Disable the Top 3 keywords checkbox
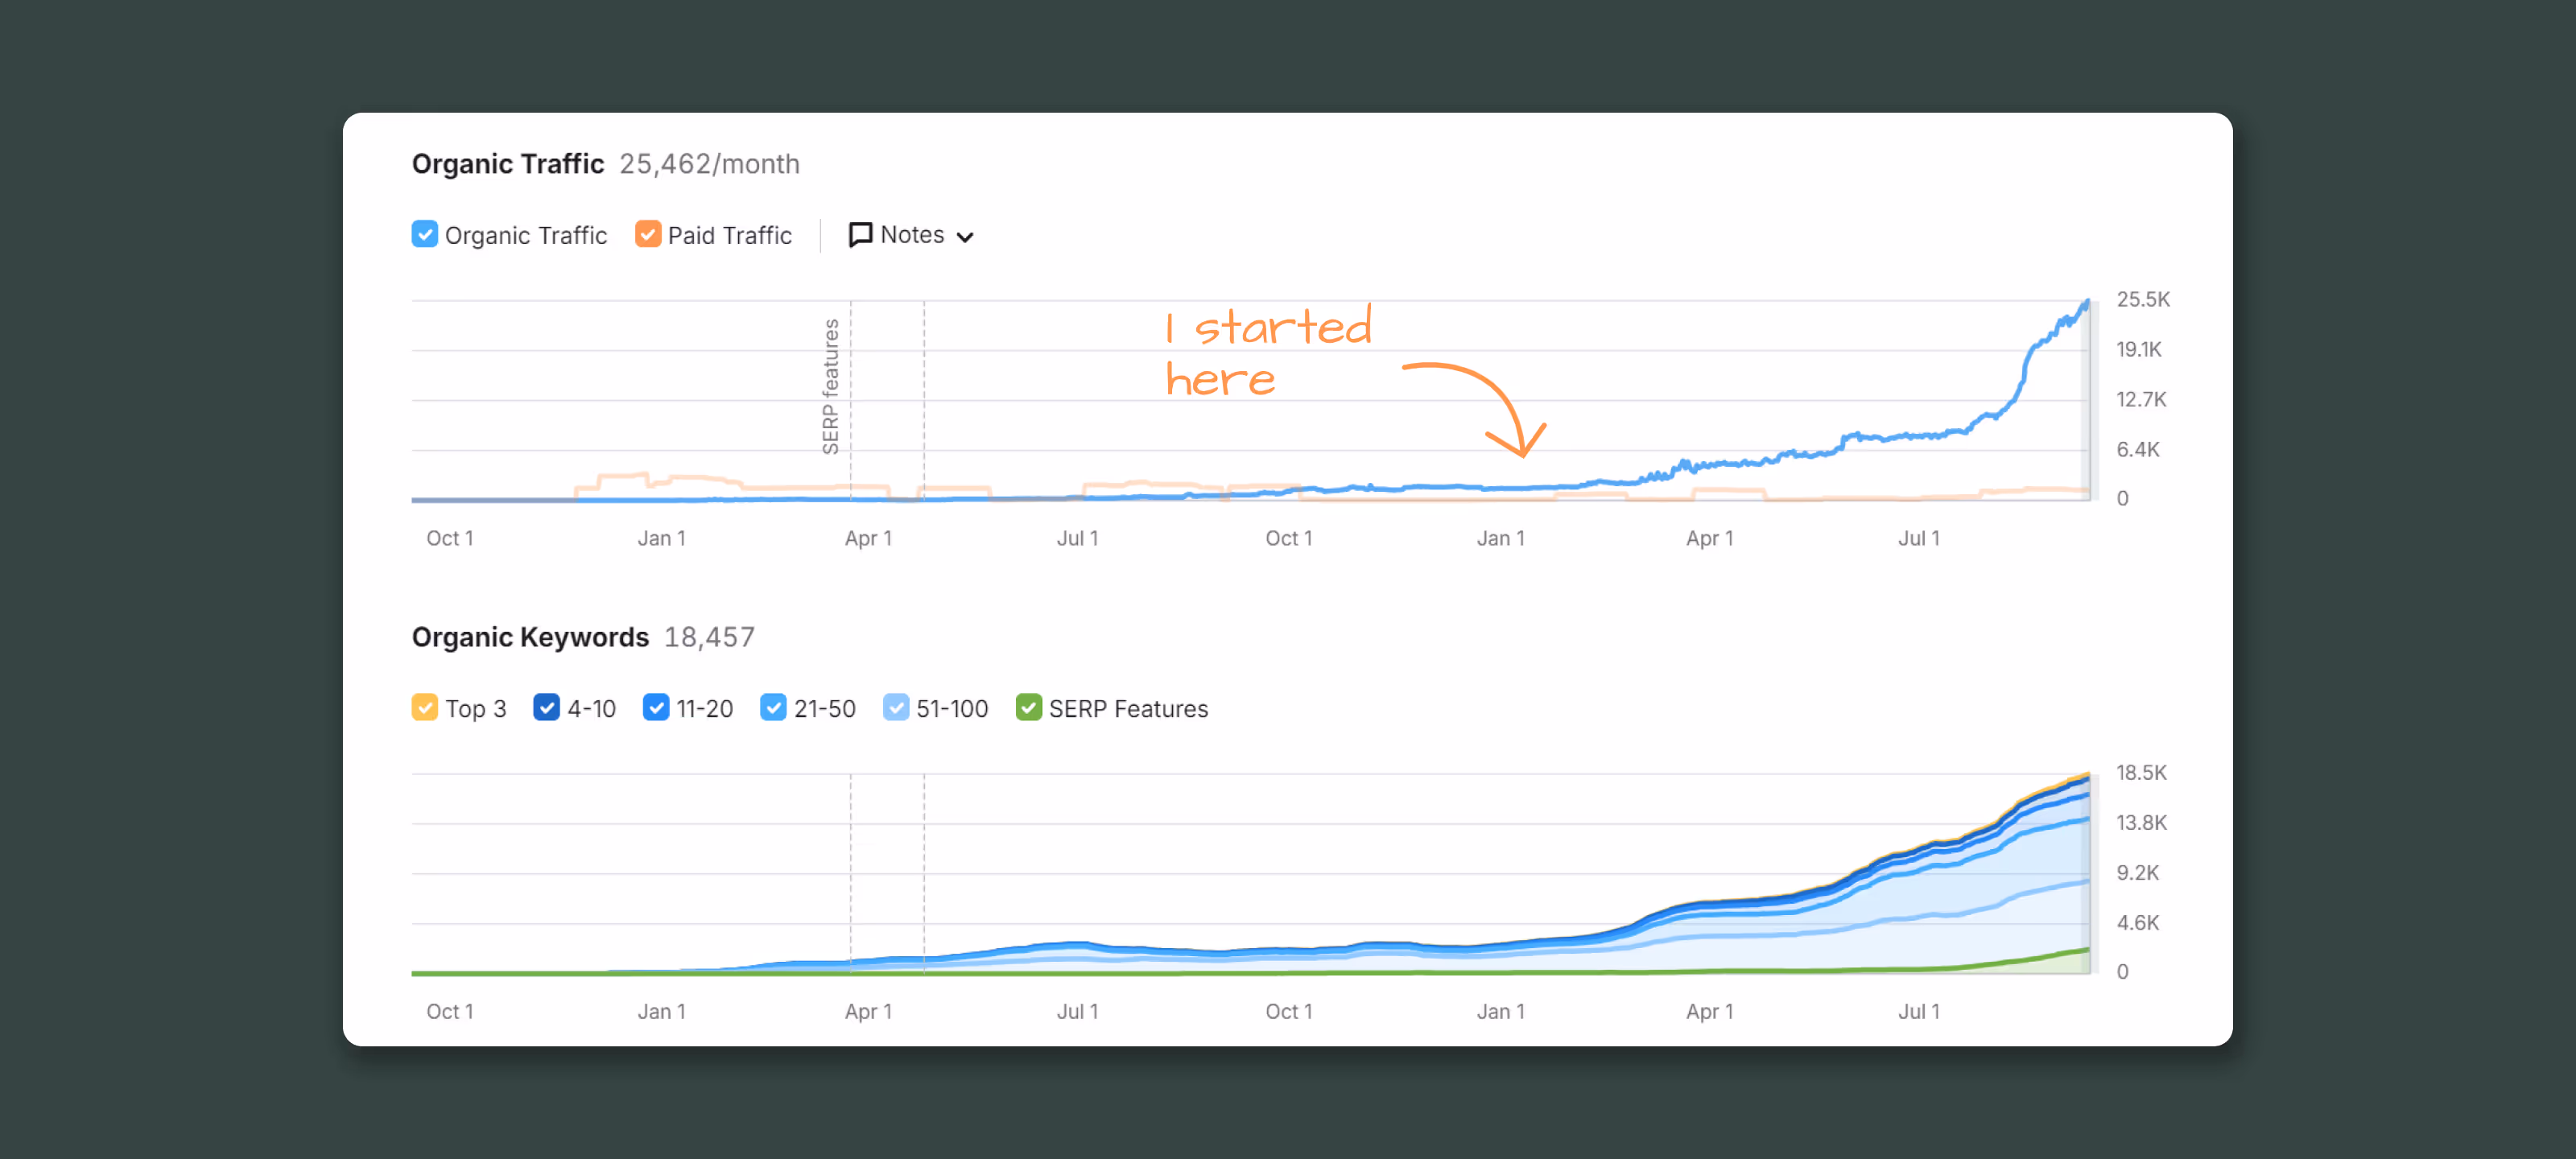2576x1159 pixels. (424, 708)
